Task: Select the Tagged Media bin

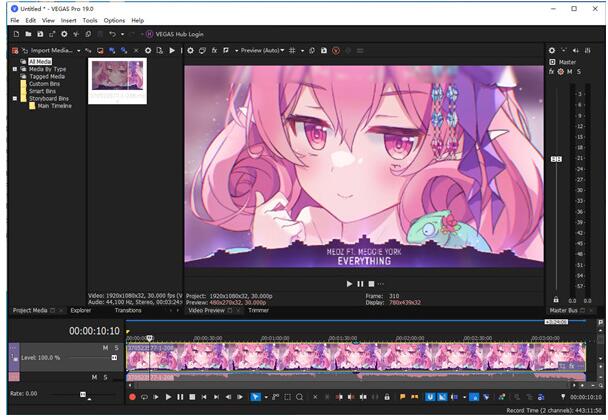Action: pos(47,76)
